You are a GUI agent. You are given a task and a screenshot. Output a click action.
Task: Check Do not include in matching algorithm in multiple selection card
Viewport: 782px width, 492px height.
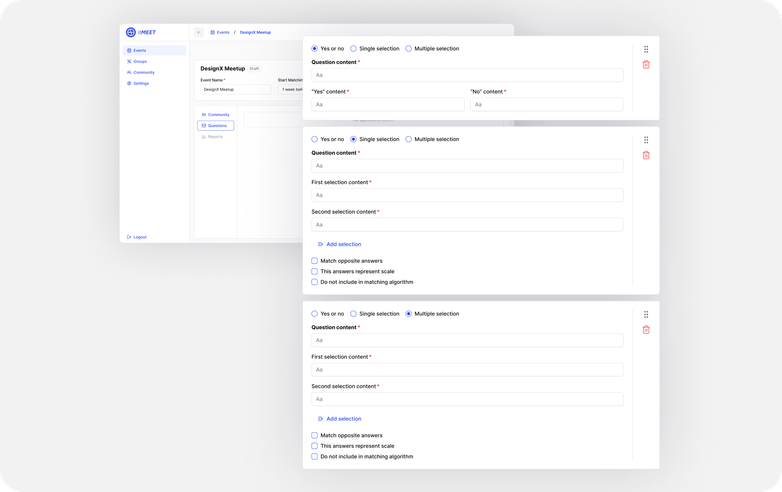point(314,456)
